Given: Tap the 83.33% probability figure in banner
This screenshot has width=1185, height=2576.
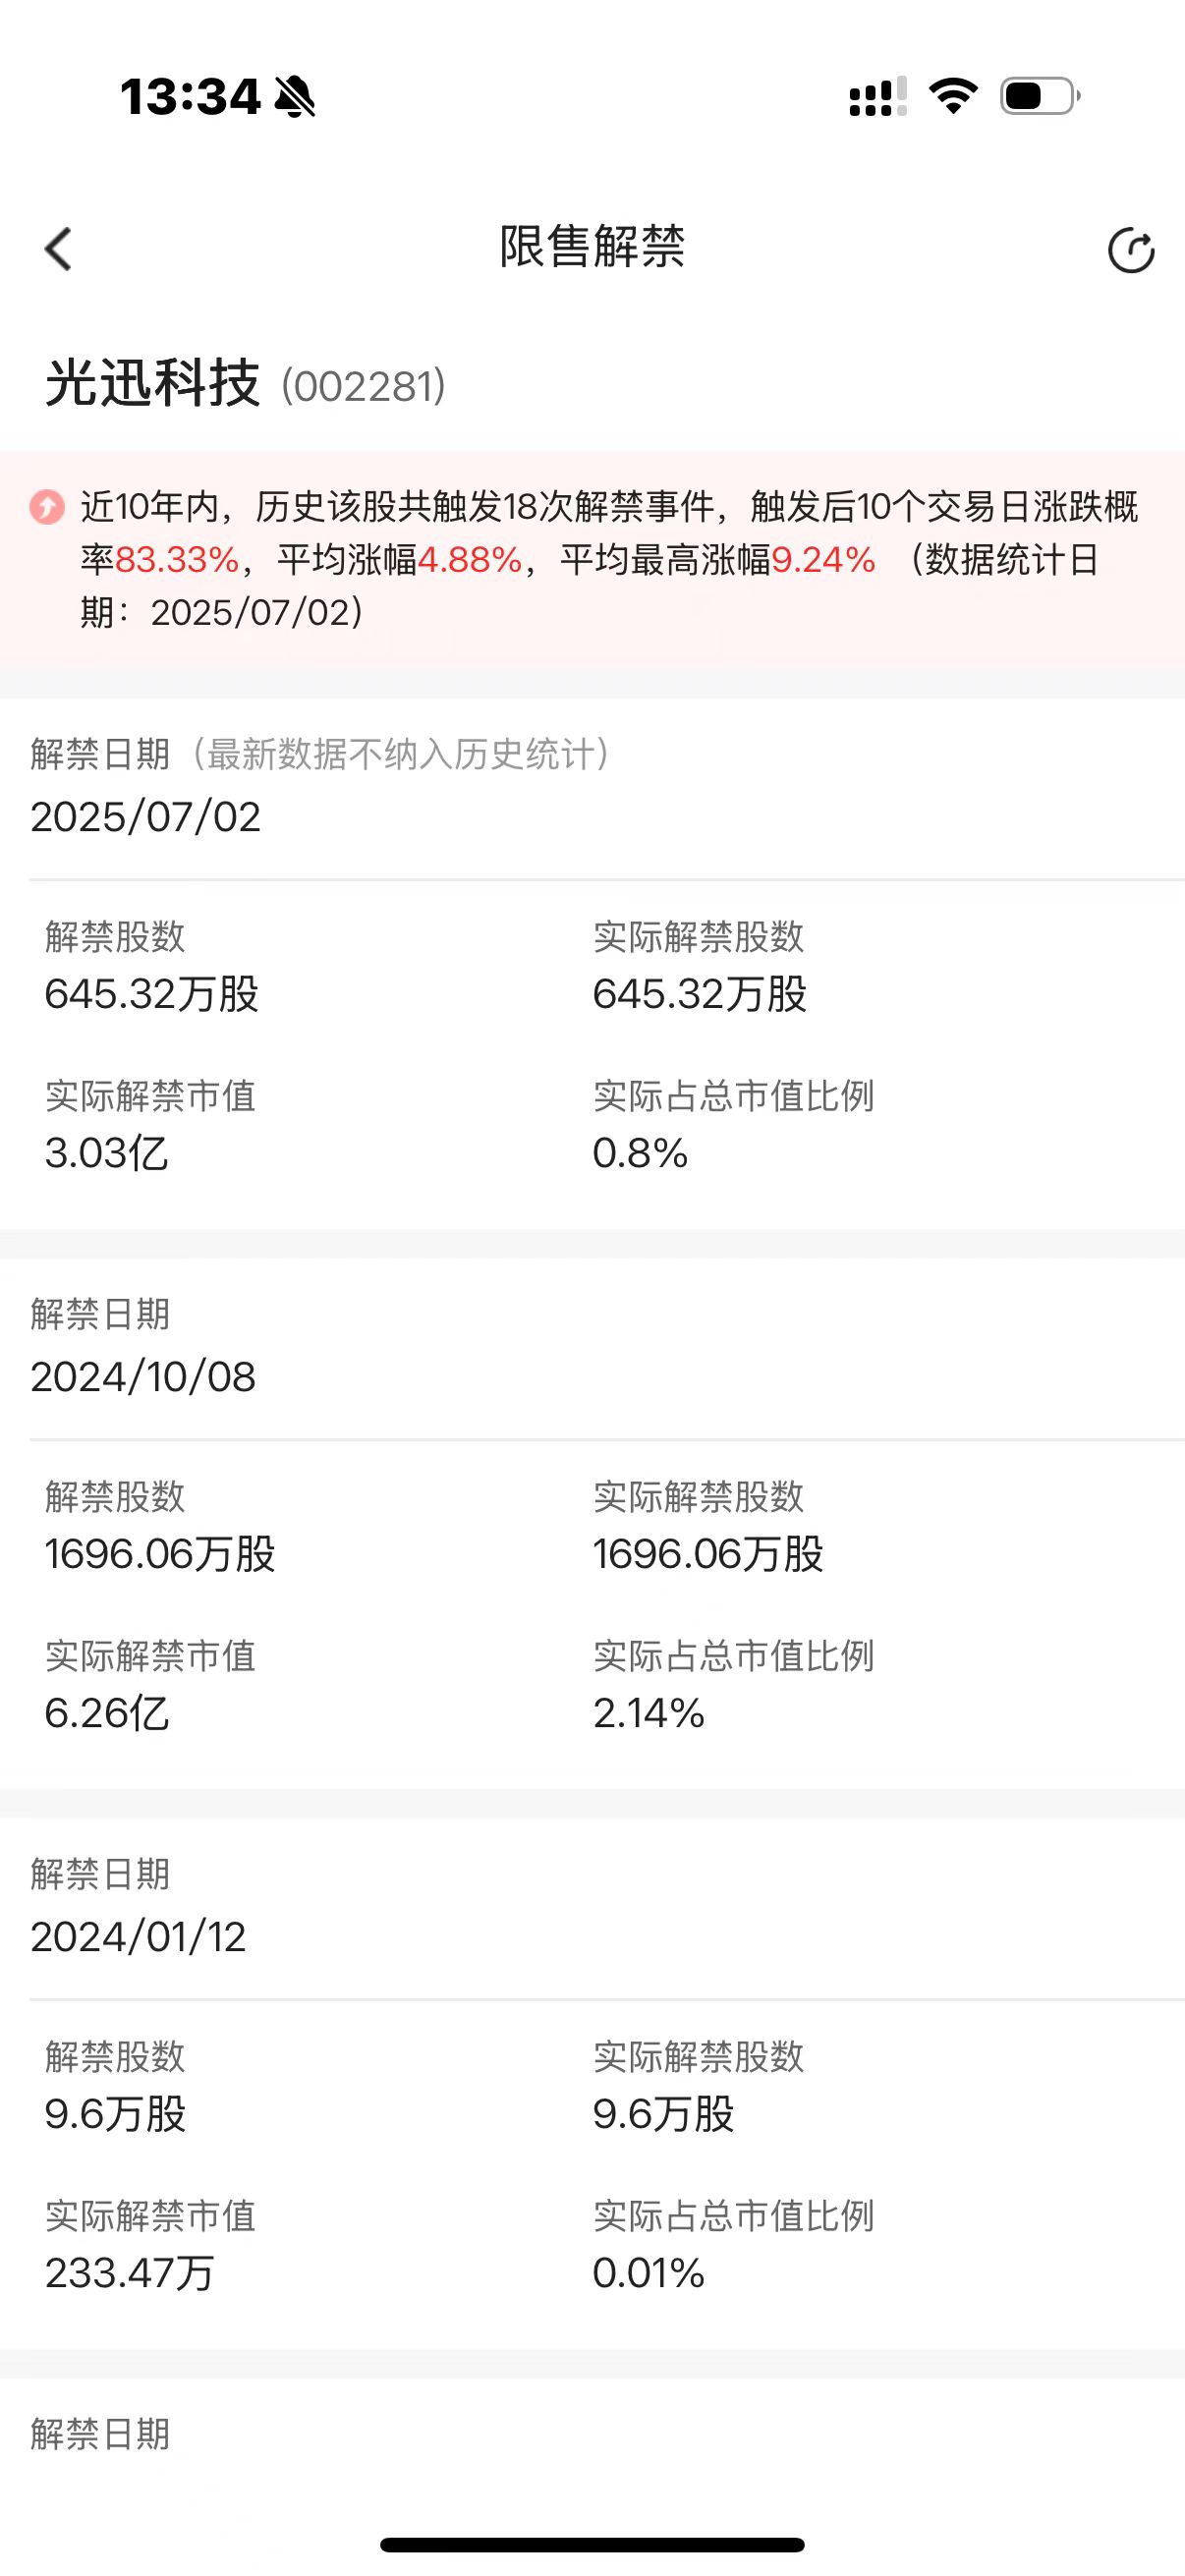Looking at the screenshot, I should tap(177, 560).
